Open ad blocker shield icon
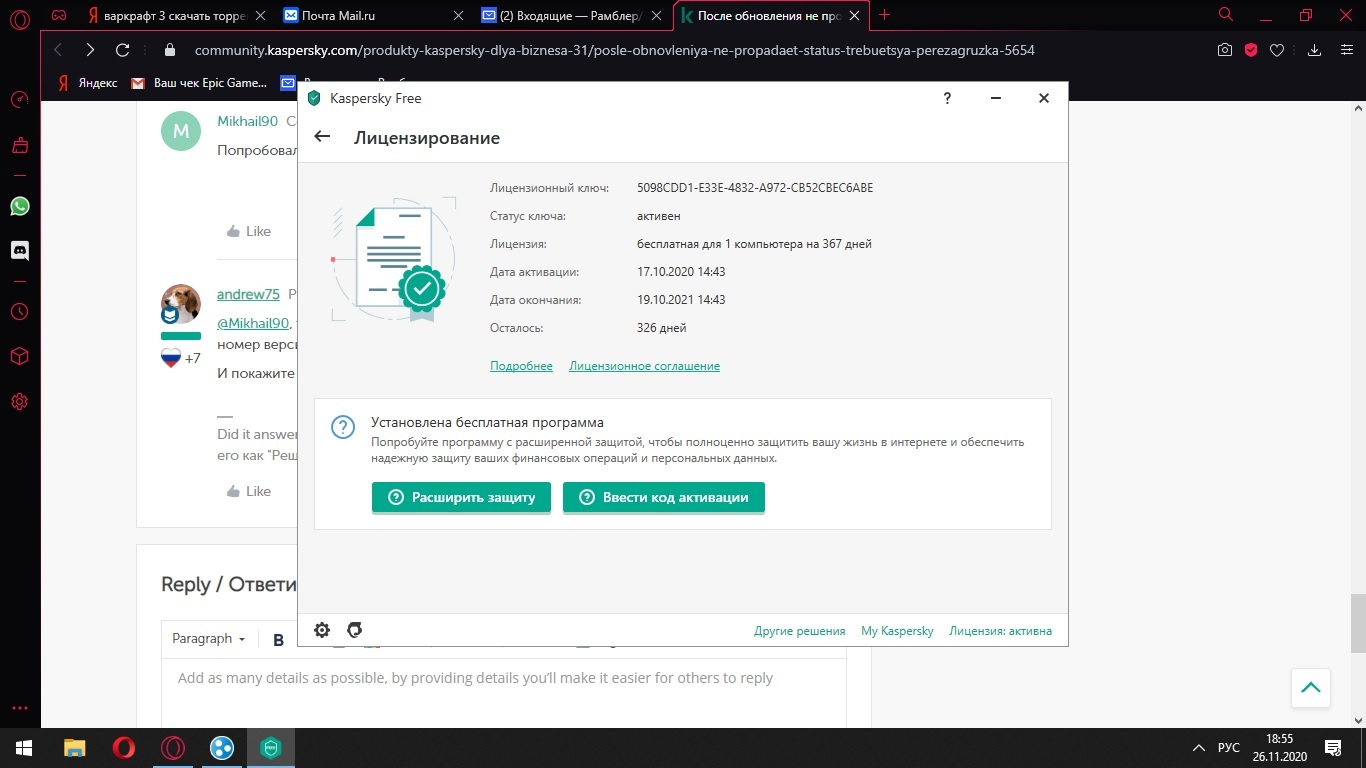The width and height of the screenshot is (1366, 768). (x=1250, y=50)
